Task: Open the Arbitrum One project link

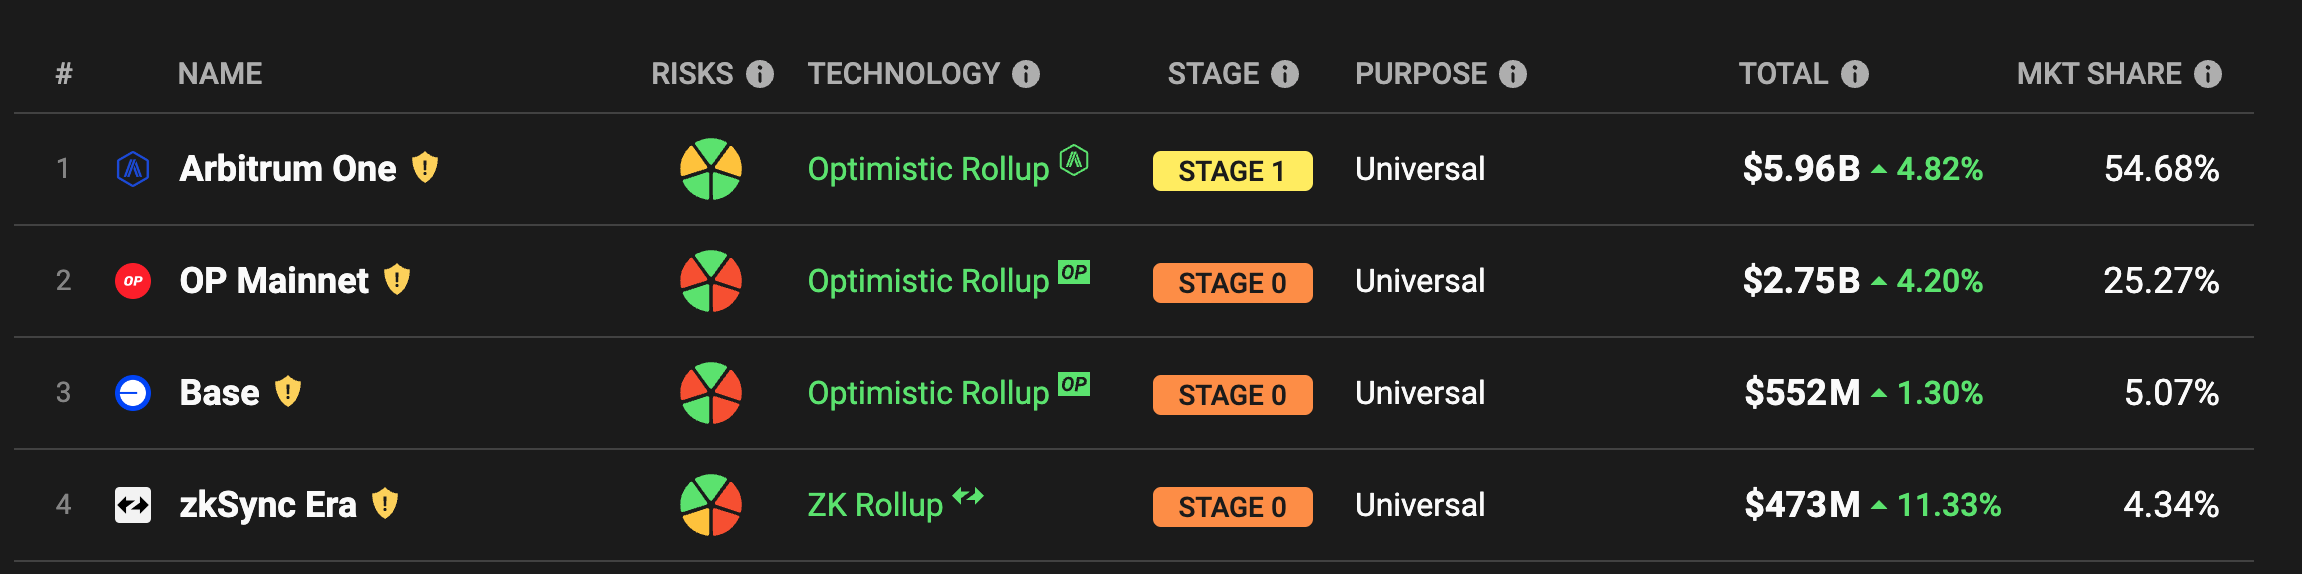Action: click(288, 169)
